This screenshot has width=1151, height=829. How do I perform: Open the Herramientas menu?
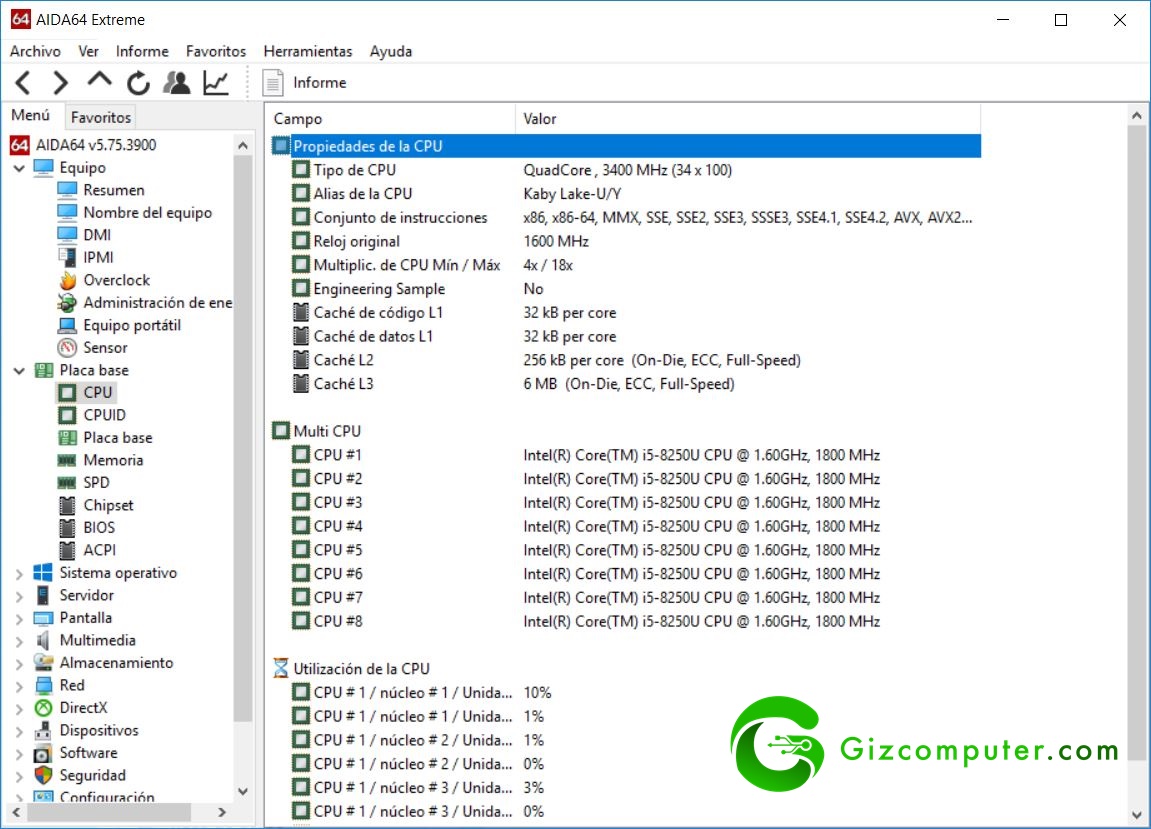pyautogui.click(x=308, y=51)
